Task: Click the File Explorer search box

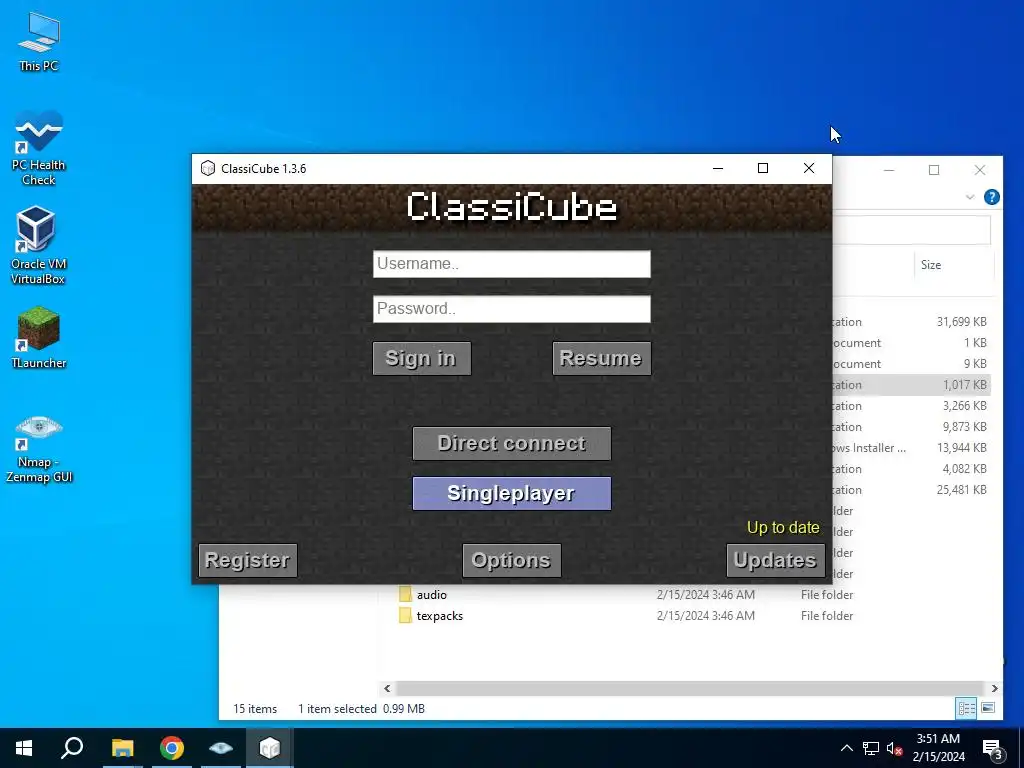Action: pyautogui.click(x=912, y=231)
